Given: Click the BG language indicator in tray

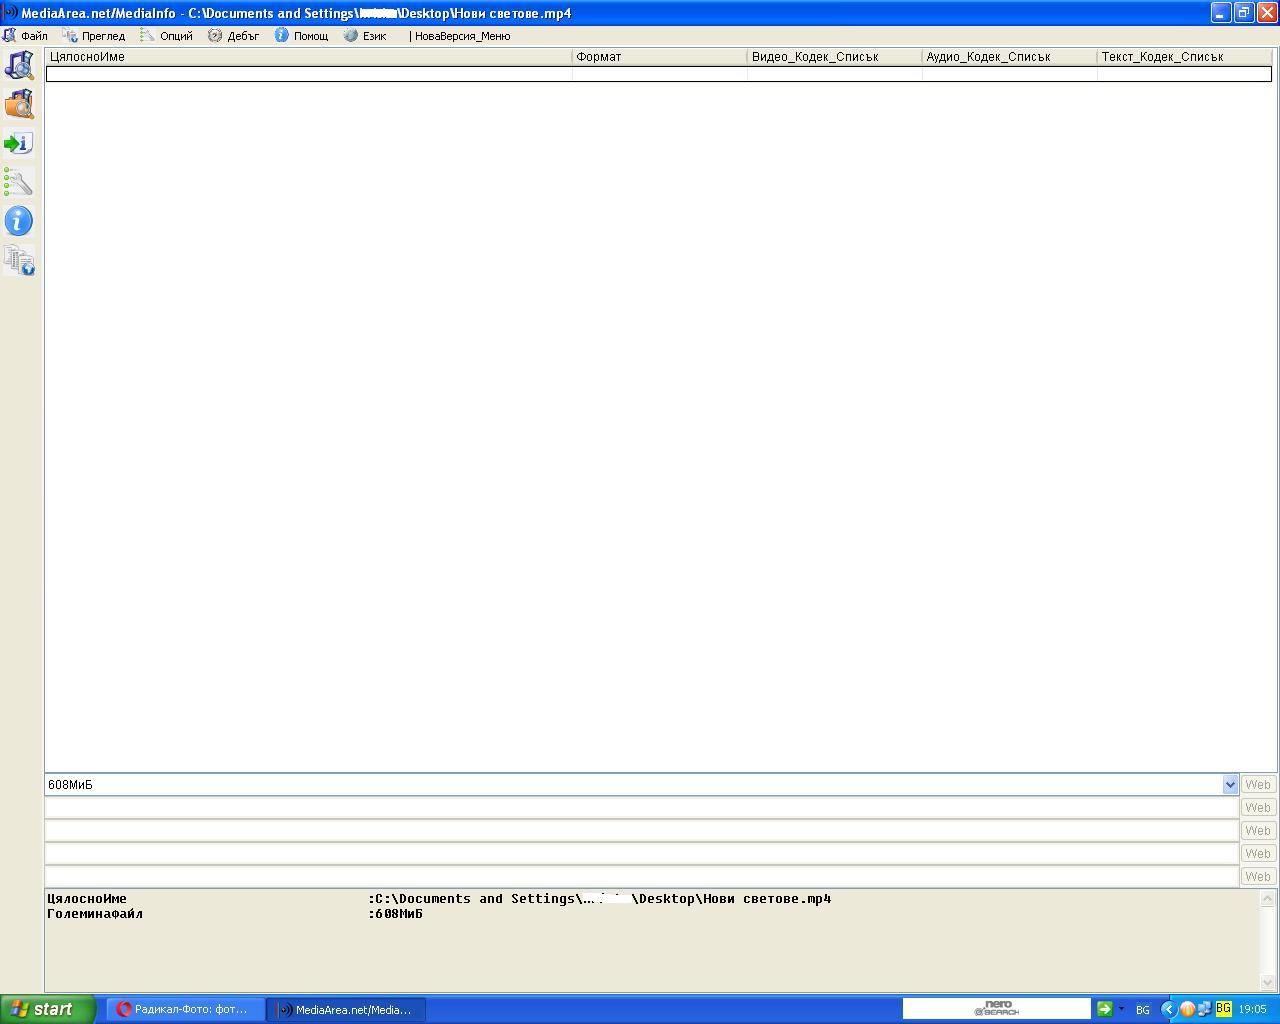Looking at the screenshot, I should tap(1142, 1010).
